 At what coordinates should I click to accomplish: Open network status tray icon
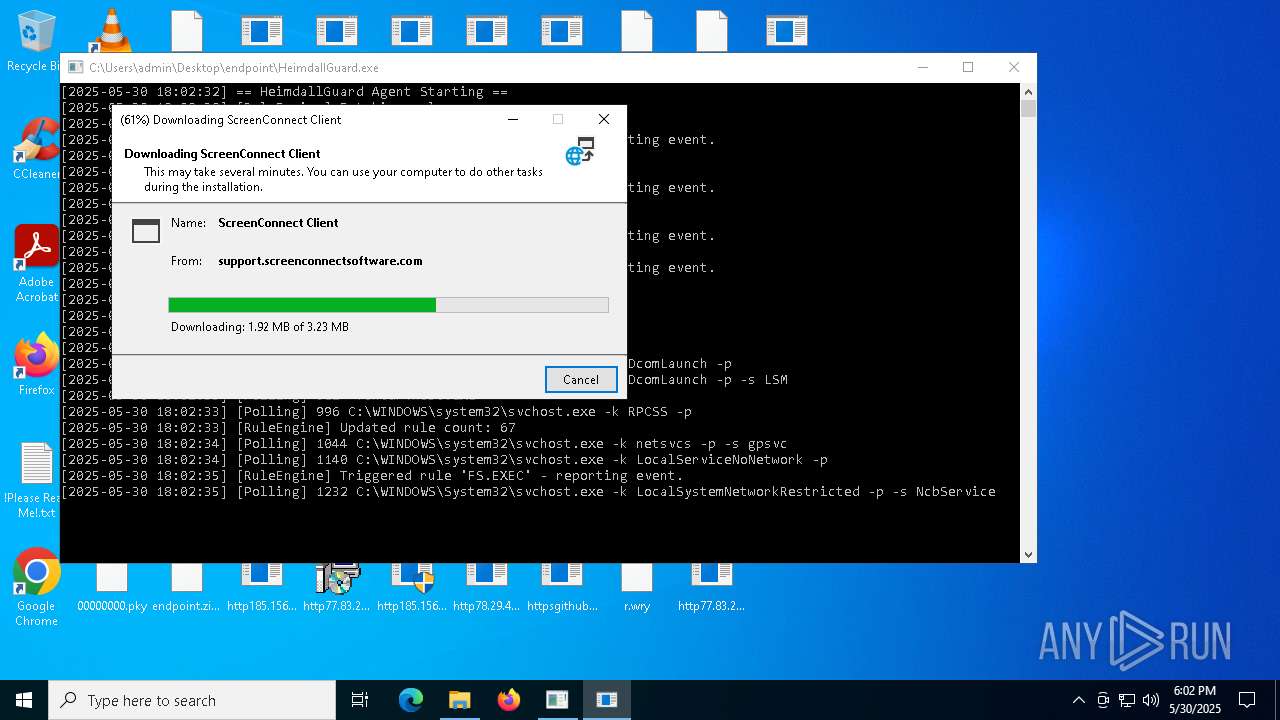point(1127,700)
